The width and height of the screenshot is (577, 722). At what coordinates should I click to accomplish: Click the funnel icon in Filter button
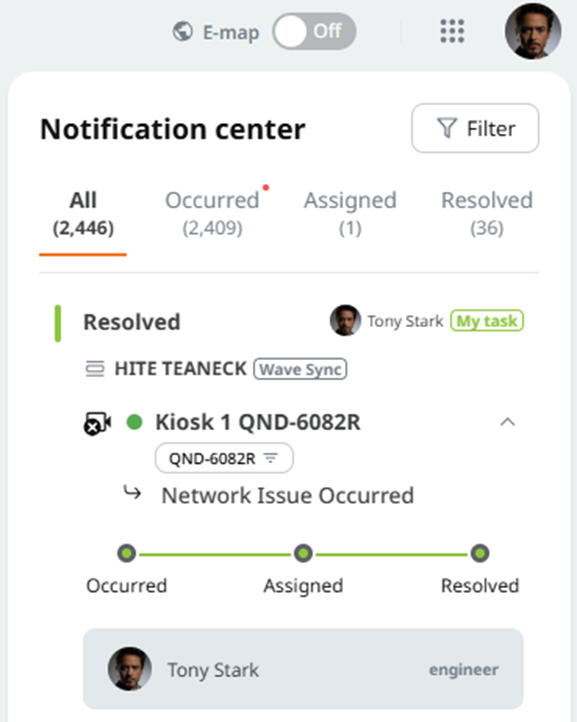447,128
